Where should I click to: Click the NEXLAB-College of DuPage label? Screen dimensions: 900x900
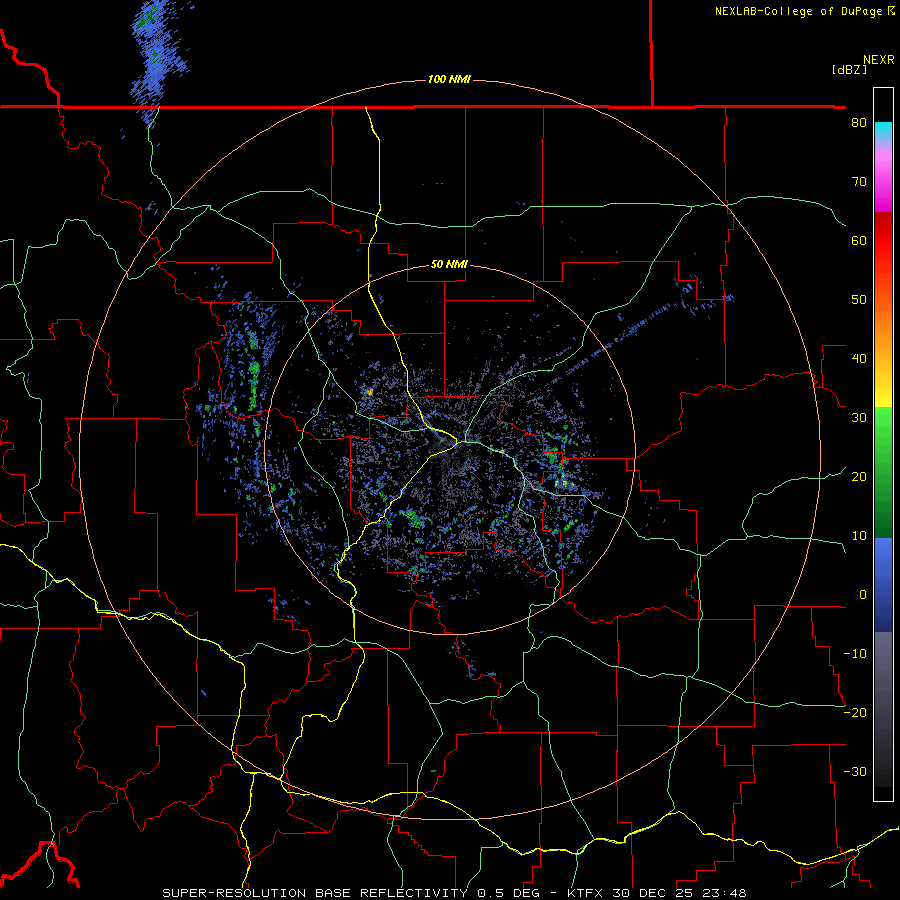pyautogui.click(x=798, y=11)
